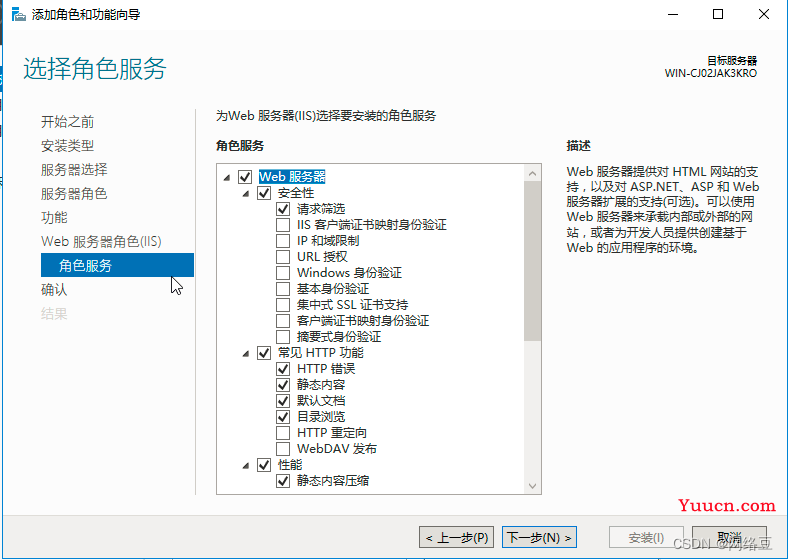Open 服务器角色 step
788x560 pixels.
(74, 194)
